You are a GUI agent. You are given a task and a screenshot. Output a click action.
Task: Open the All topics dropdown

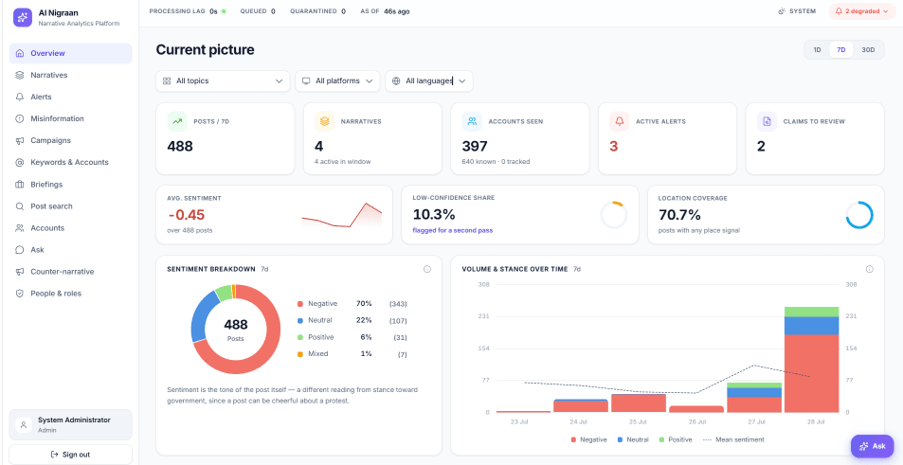(223, 81)
